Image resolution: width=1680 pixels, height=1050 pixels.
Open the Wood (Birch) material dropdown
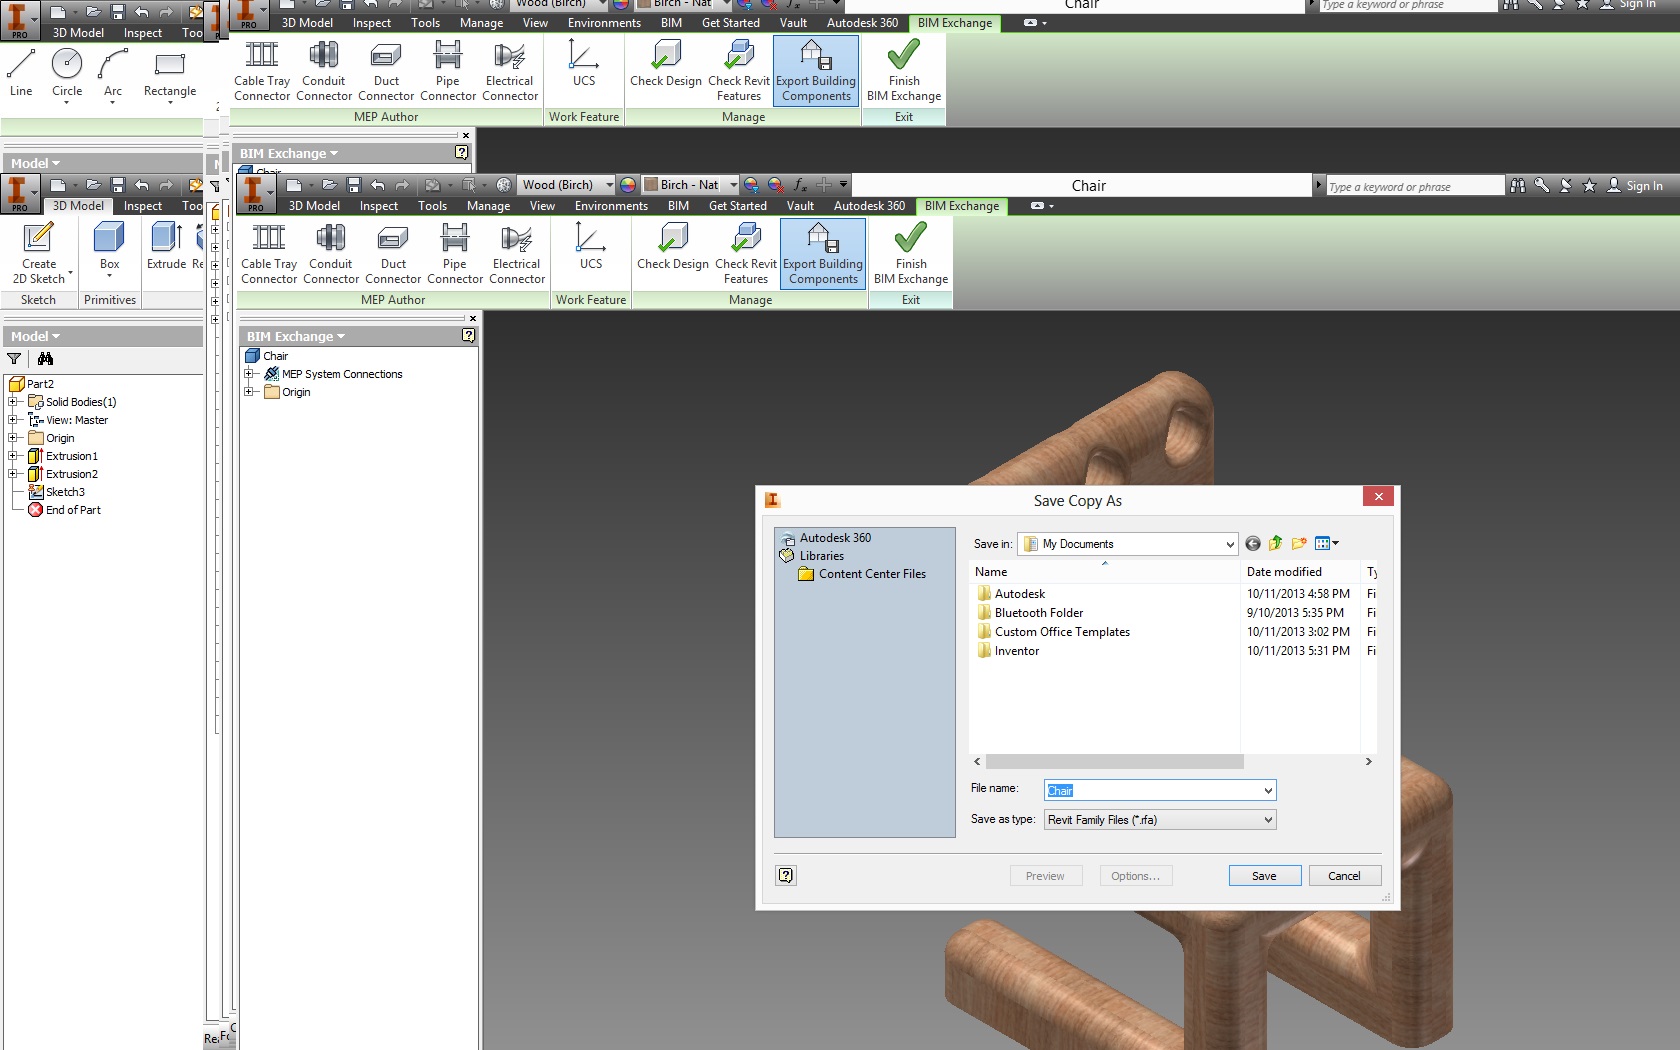[609, 185]
